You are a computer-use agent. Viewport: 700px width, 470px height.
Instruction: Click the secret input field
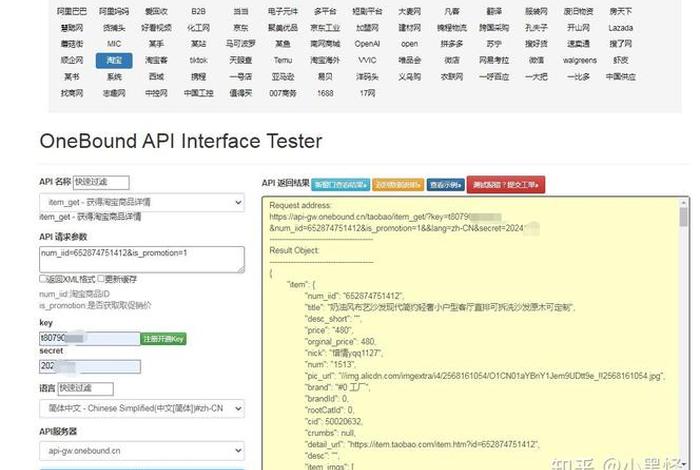pyautogui.click(x=89, y=366)
